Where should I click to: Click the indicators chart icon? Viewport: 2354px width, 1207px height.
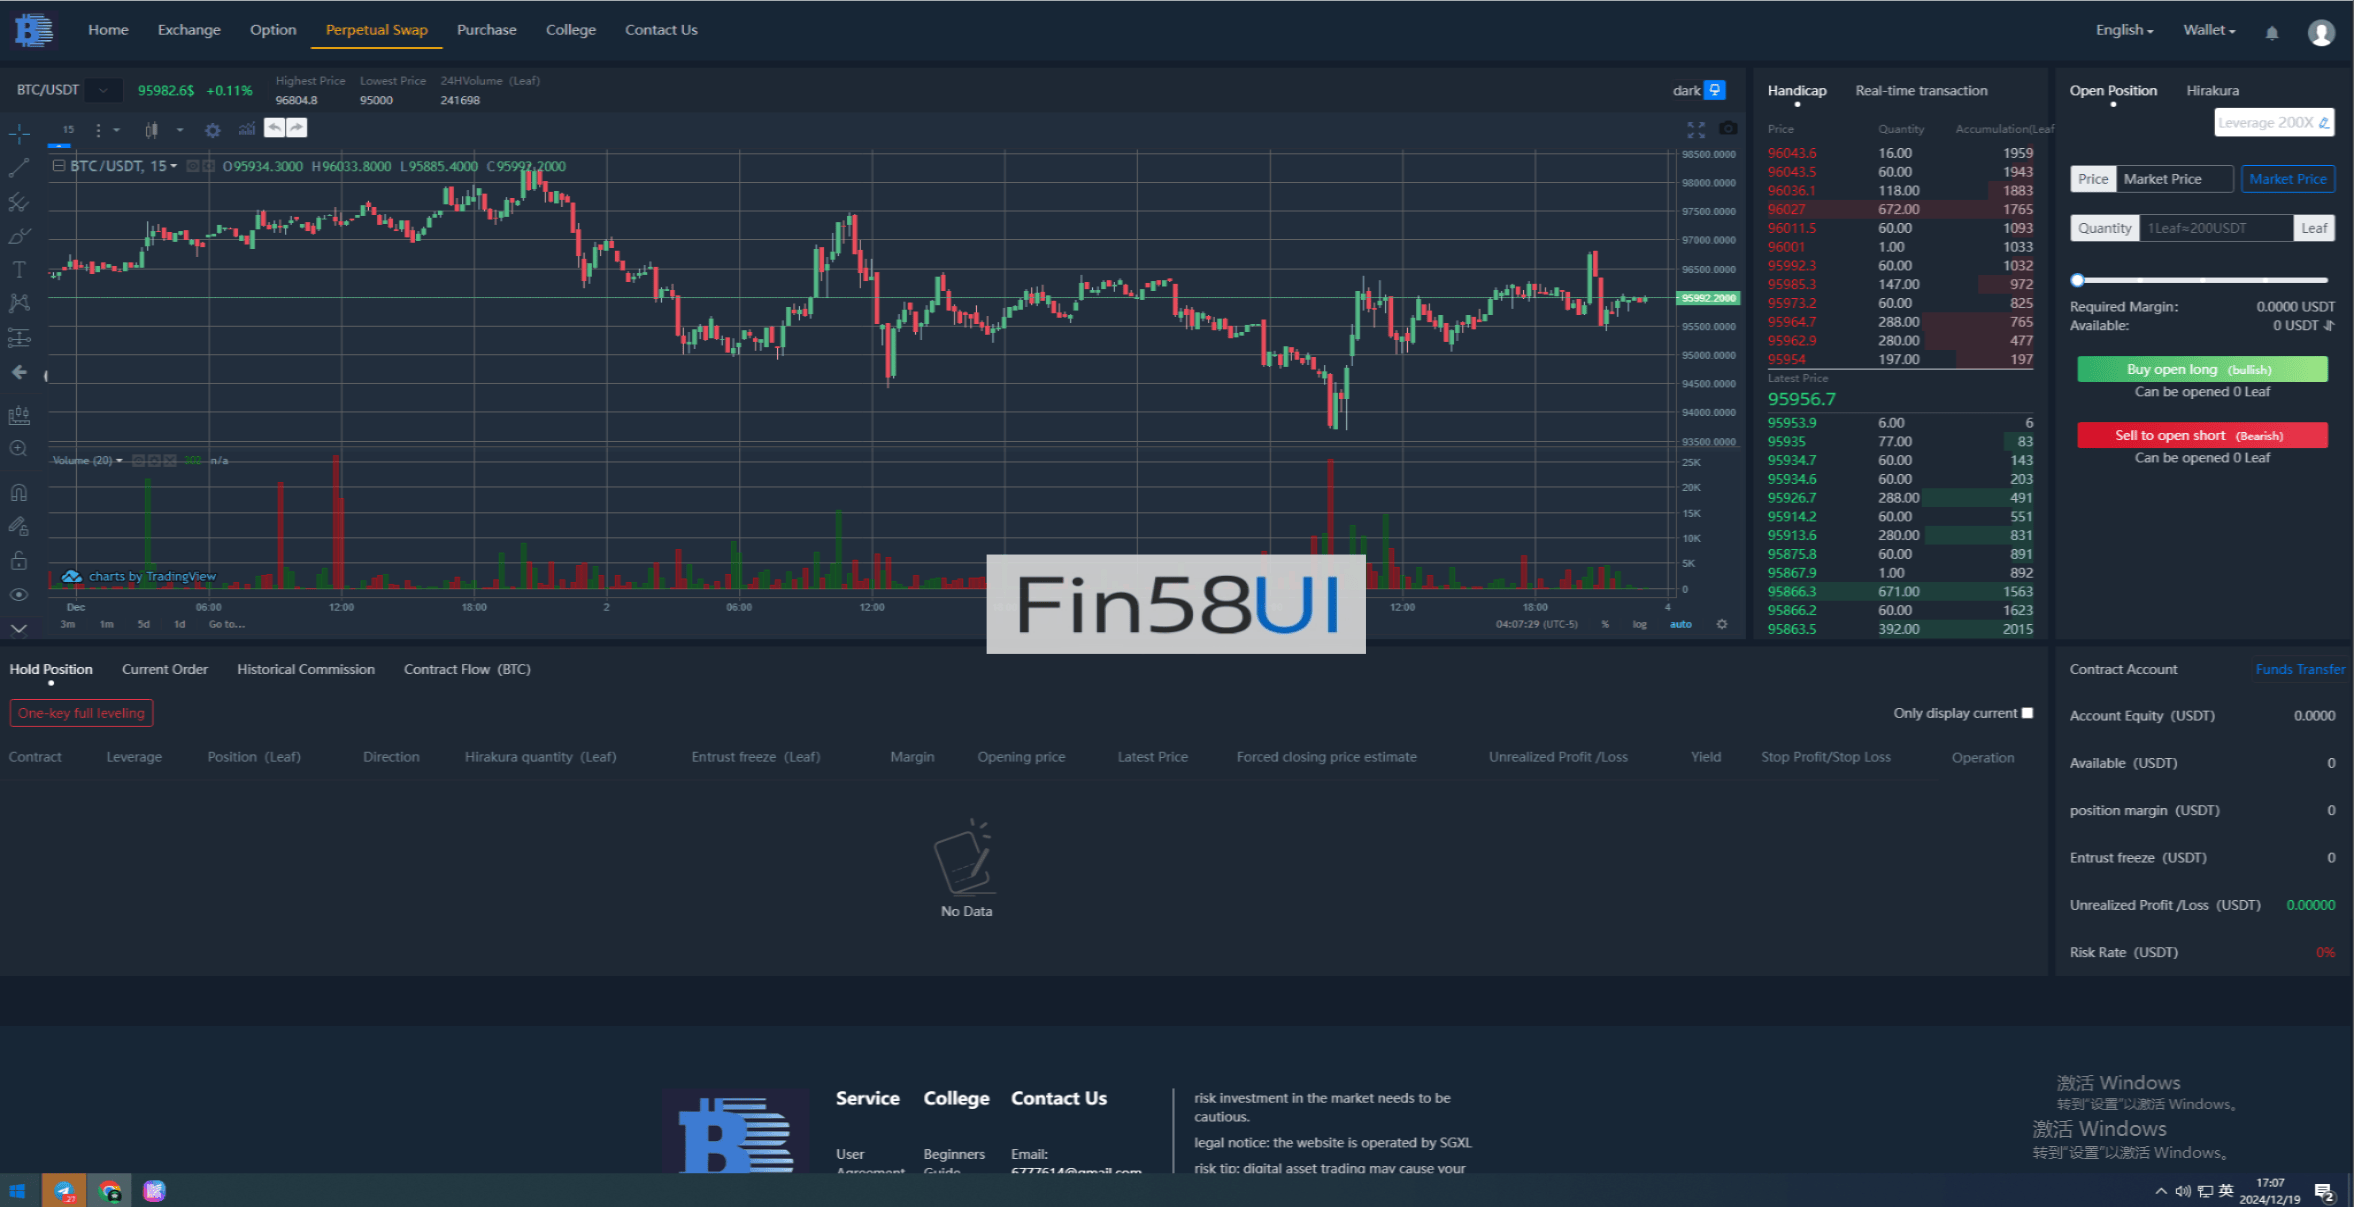tap(247, 129)
